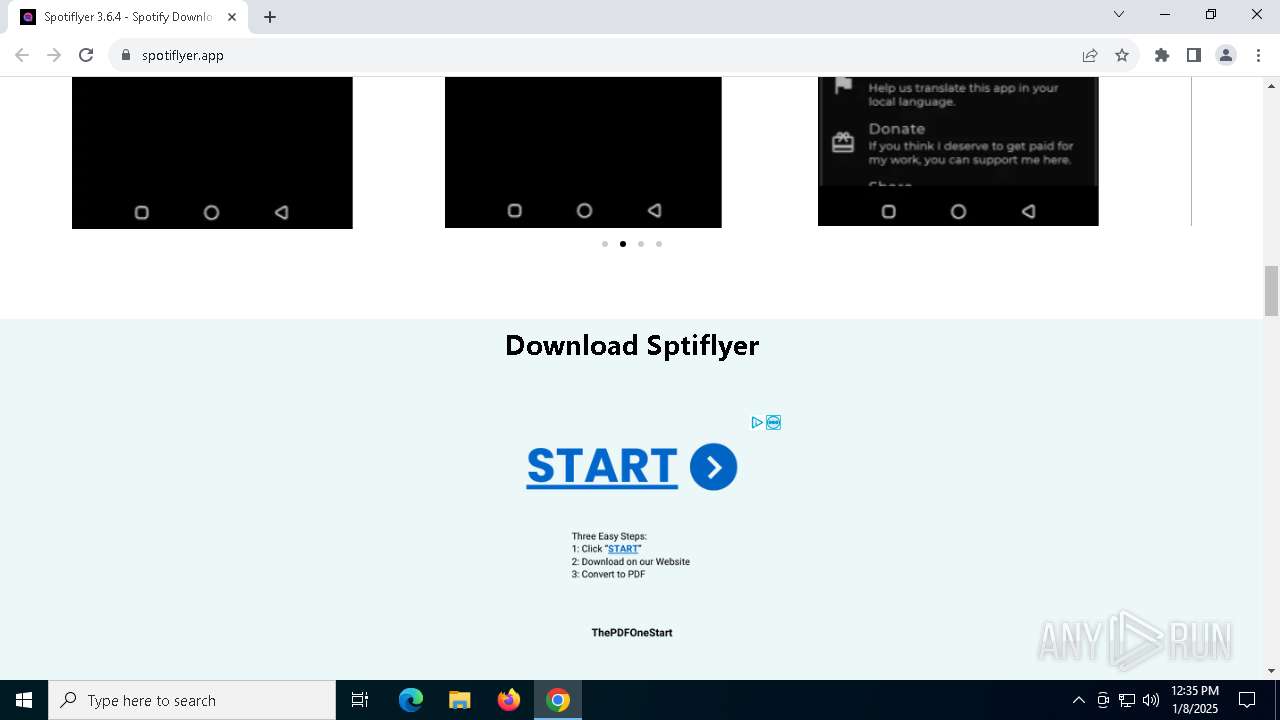
Task: Click small START link in step one
Action: [x=623, y=549]
